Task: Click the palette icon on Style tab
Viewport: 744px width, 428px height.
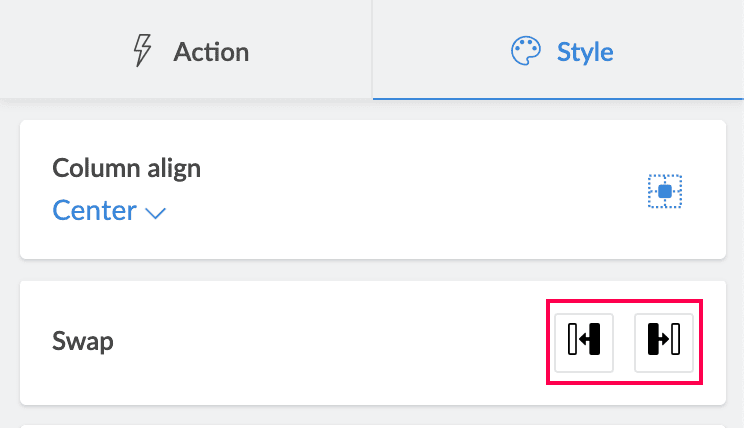Action: click(526, 51)
